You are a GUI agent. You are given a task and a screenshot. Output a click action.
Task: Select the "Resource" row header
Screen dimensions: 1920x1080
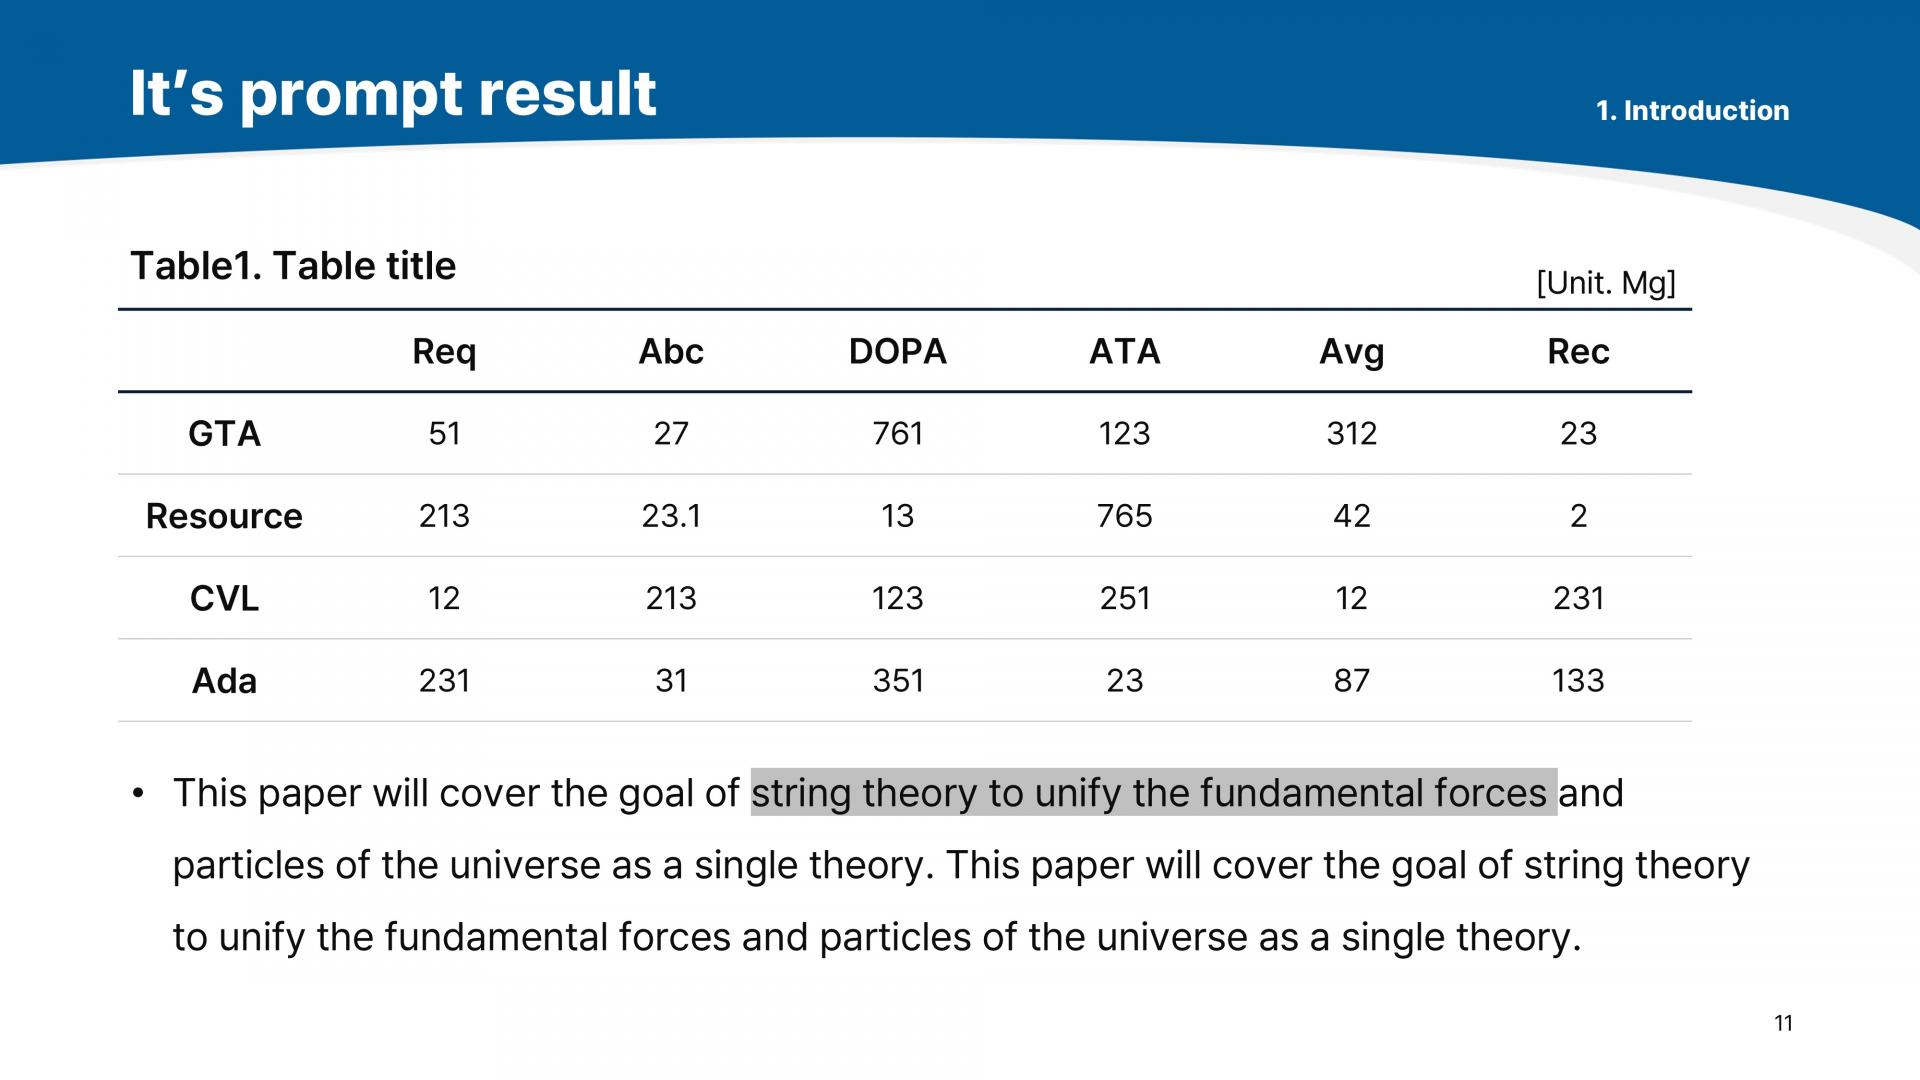coord(224,516)
